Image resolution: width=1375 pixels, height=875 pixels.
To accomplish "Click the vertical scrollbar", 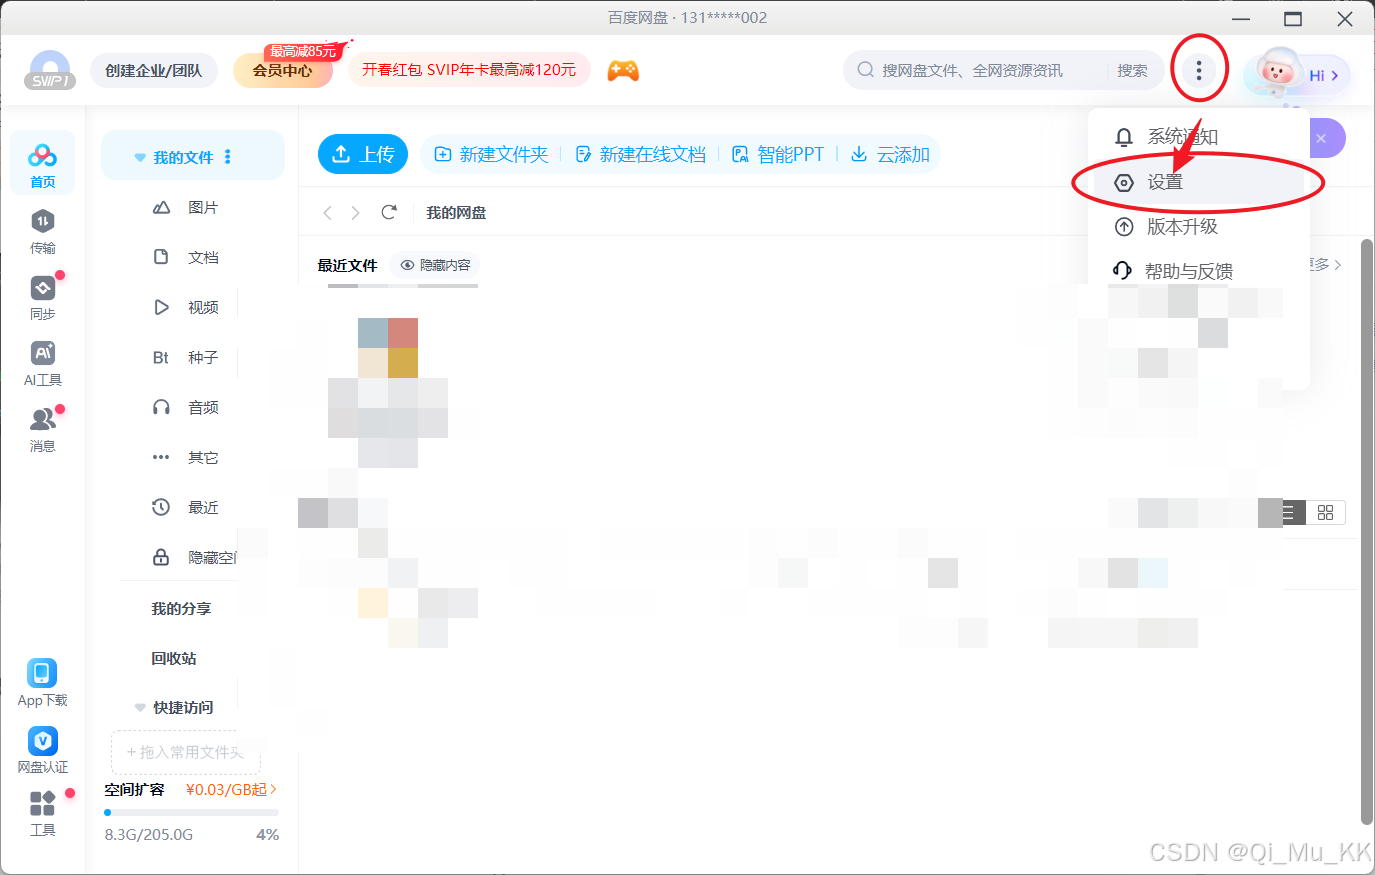I will 1367,530.
